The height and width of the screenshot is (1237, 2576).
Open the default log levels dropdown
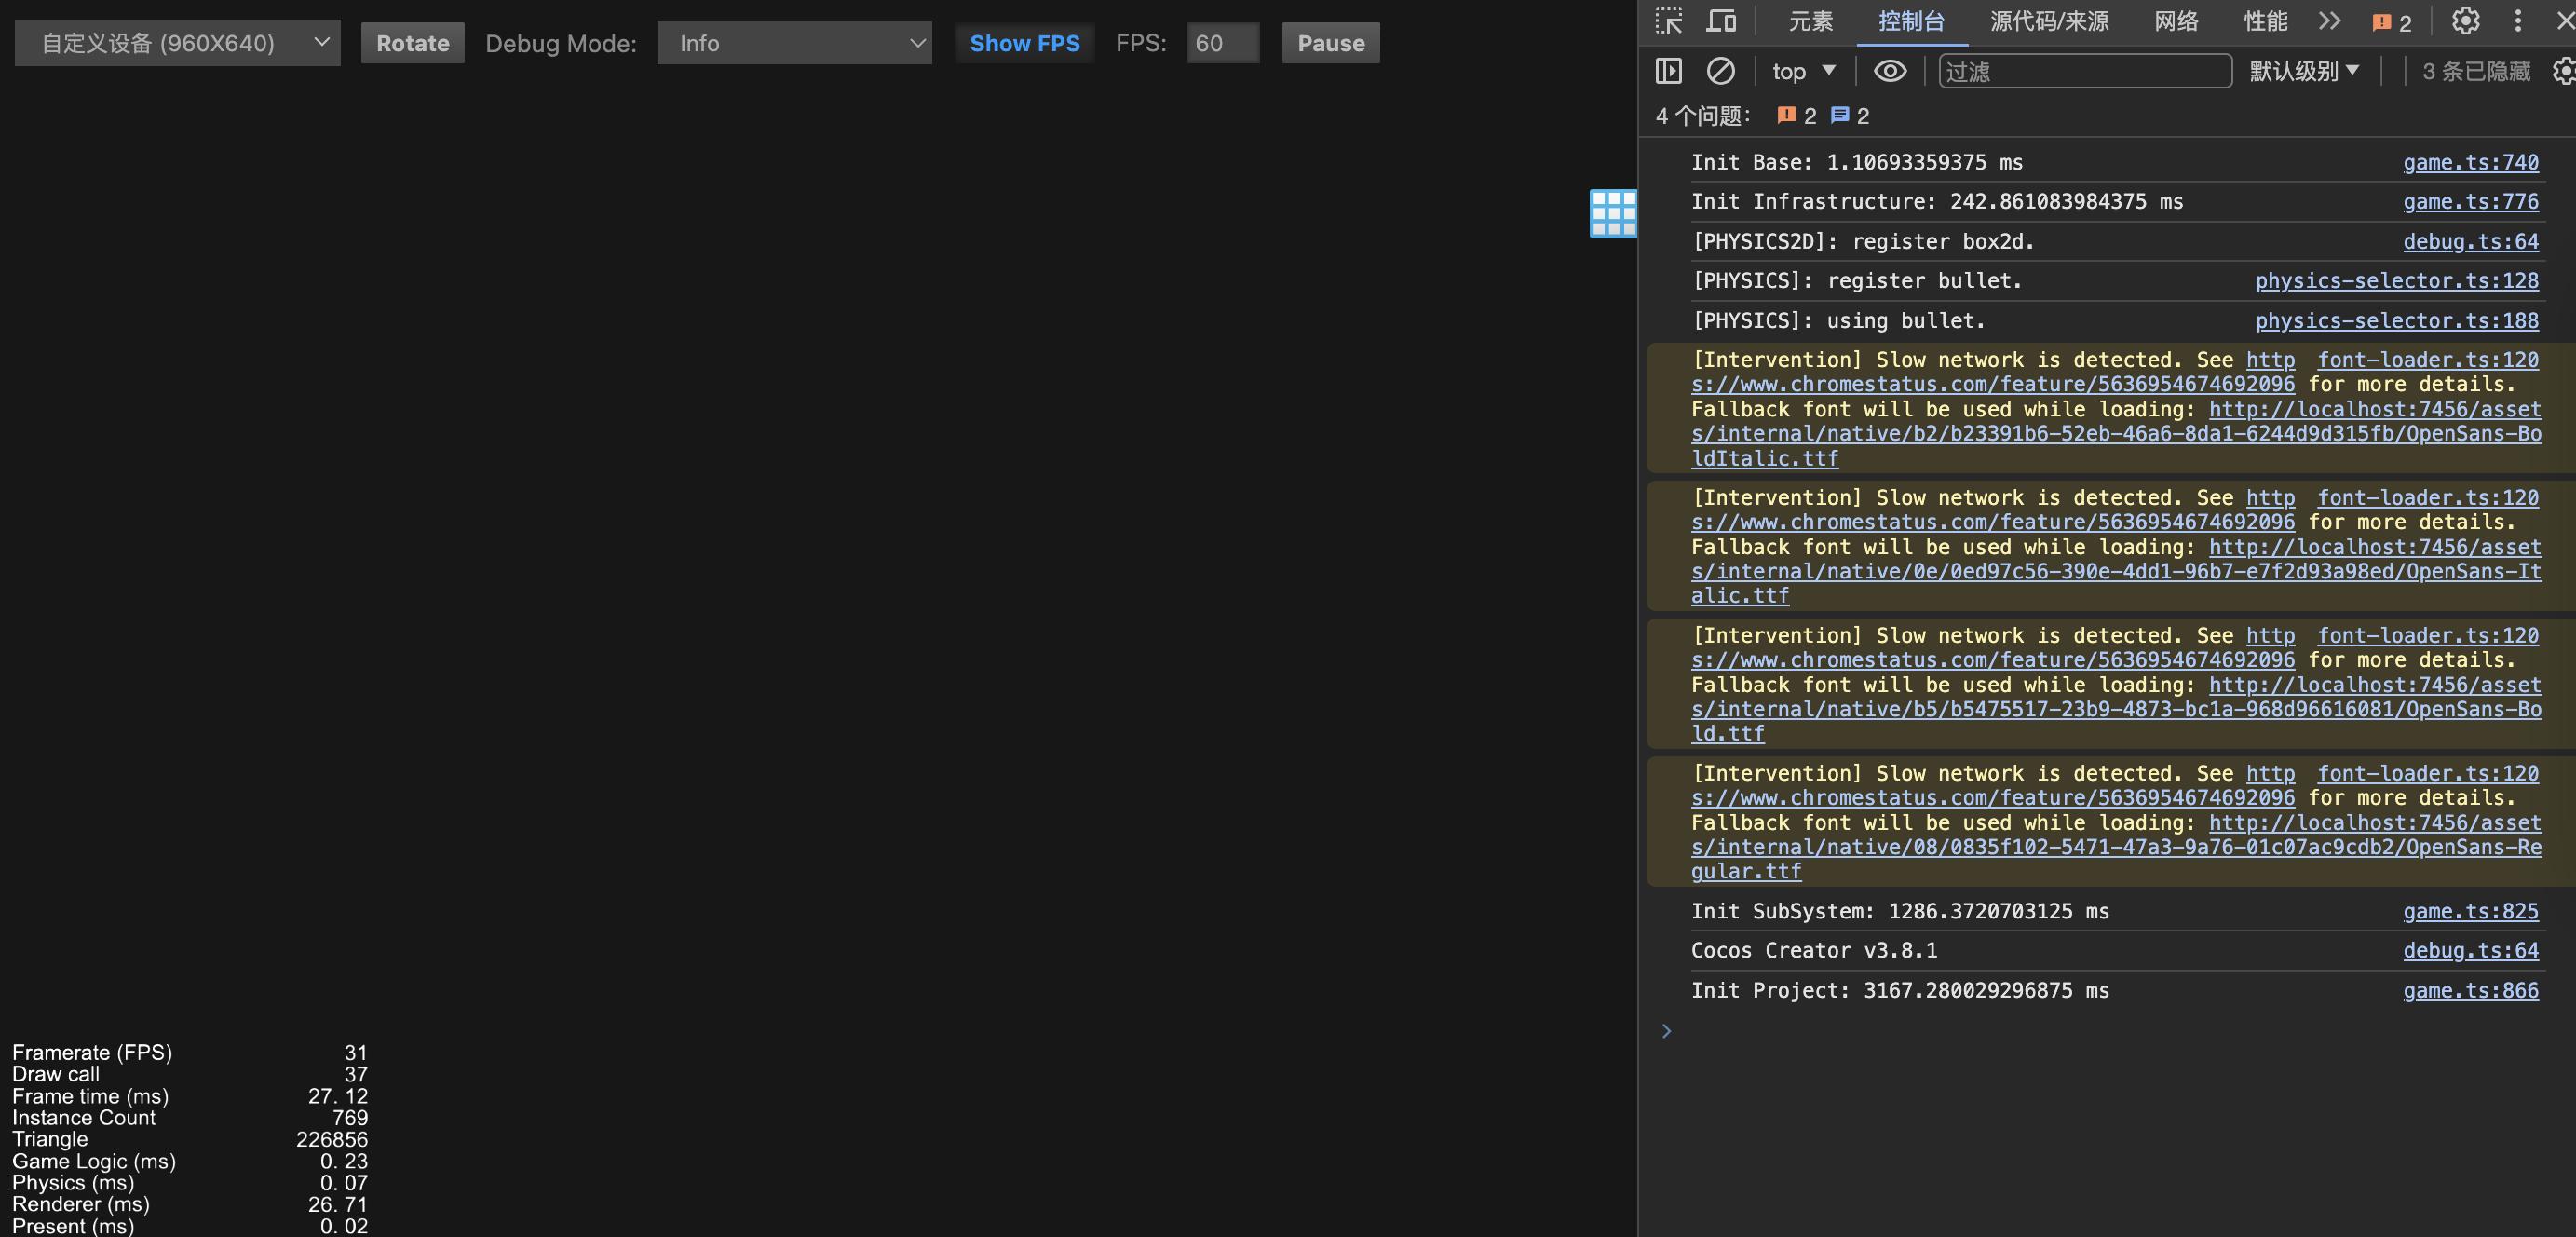click(x=2303, y=71)
